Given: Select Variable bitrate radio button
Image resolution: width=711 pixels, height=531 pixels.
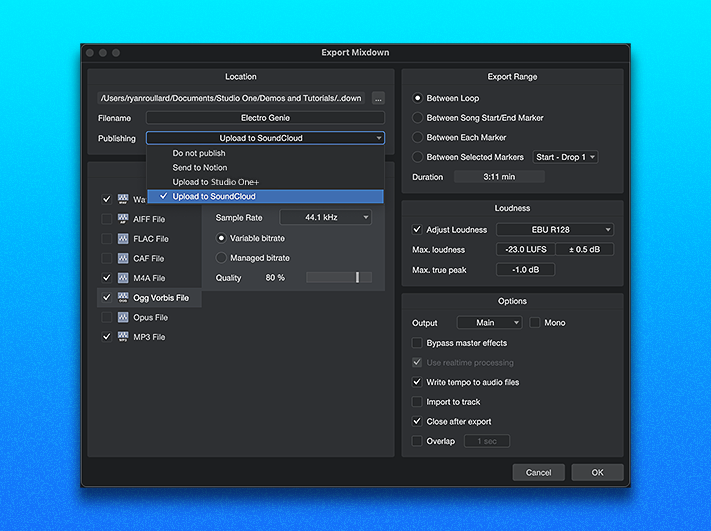Looking at the screenshot, I should pyautogui.click(x=221, y=238).
